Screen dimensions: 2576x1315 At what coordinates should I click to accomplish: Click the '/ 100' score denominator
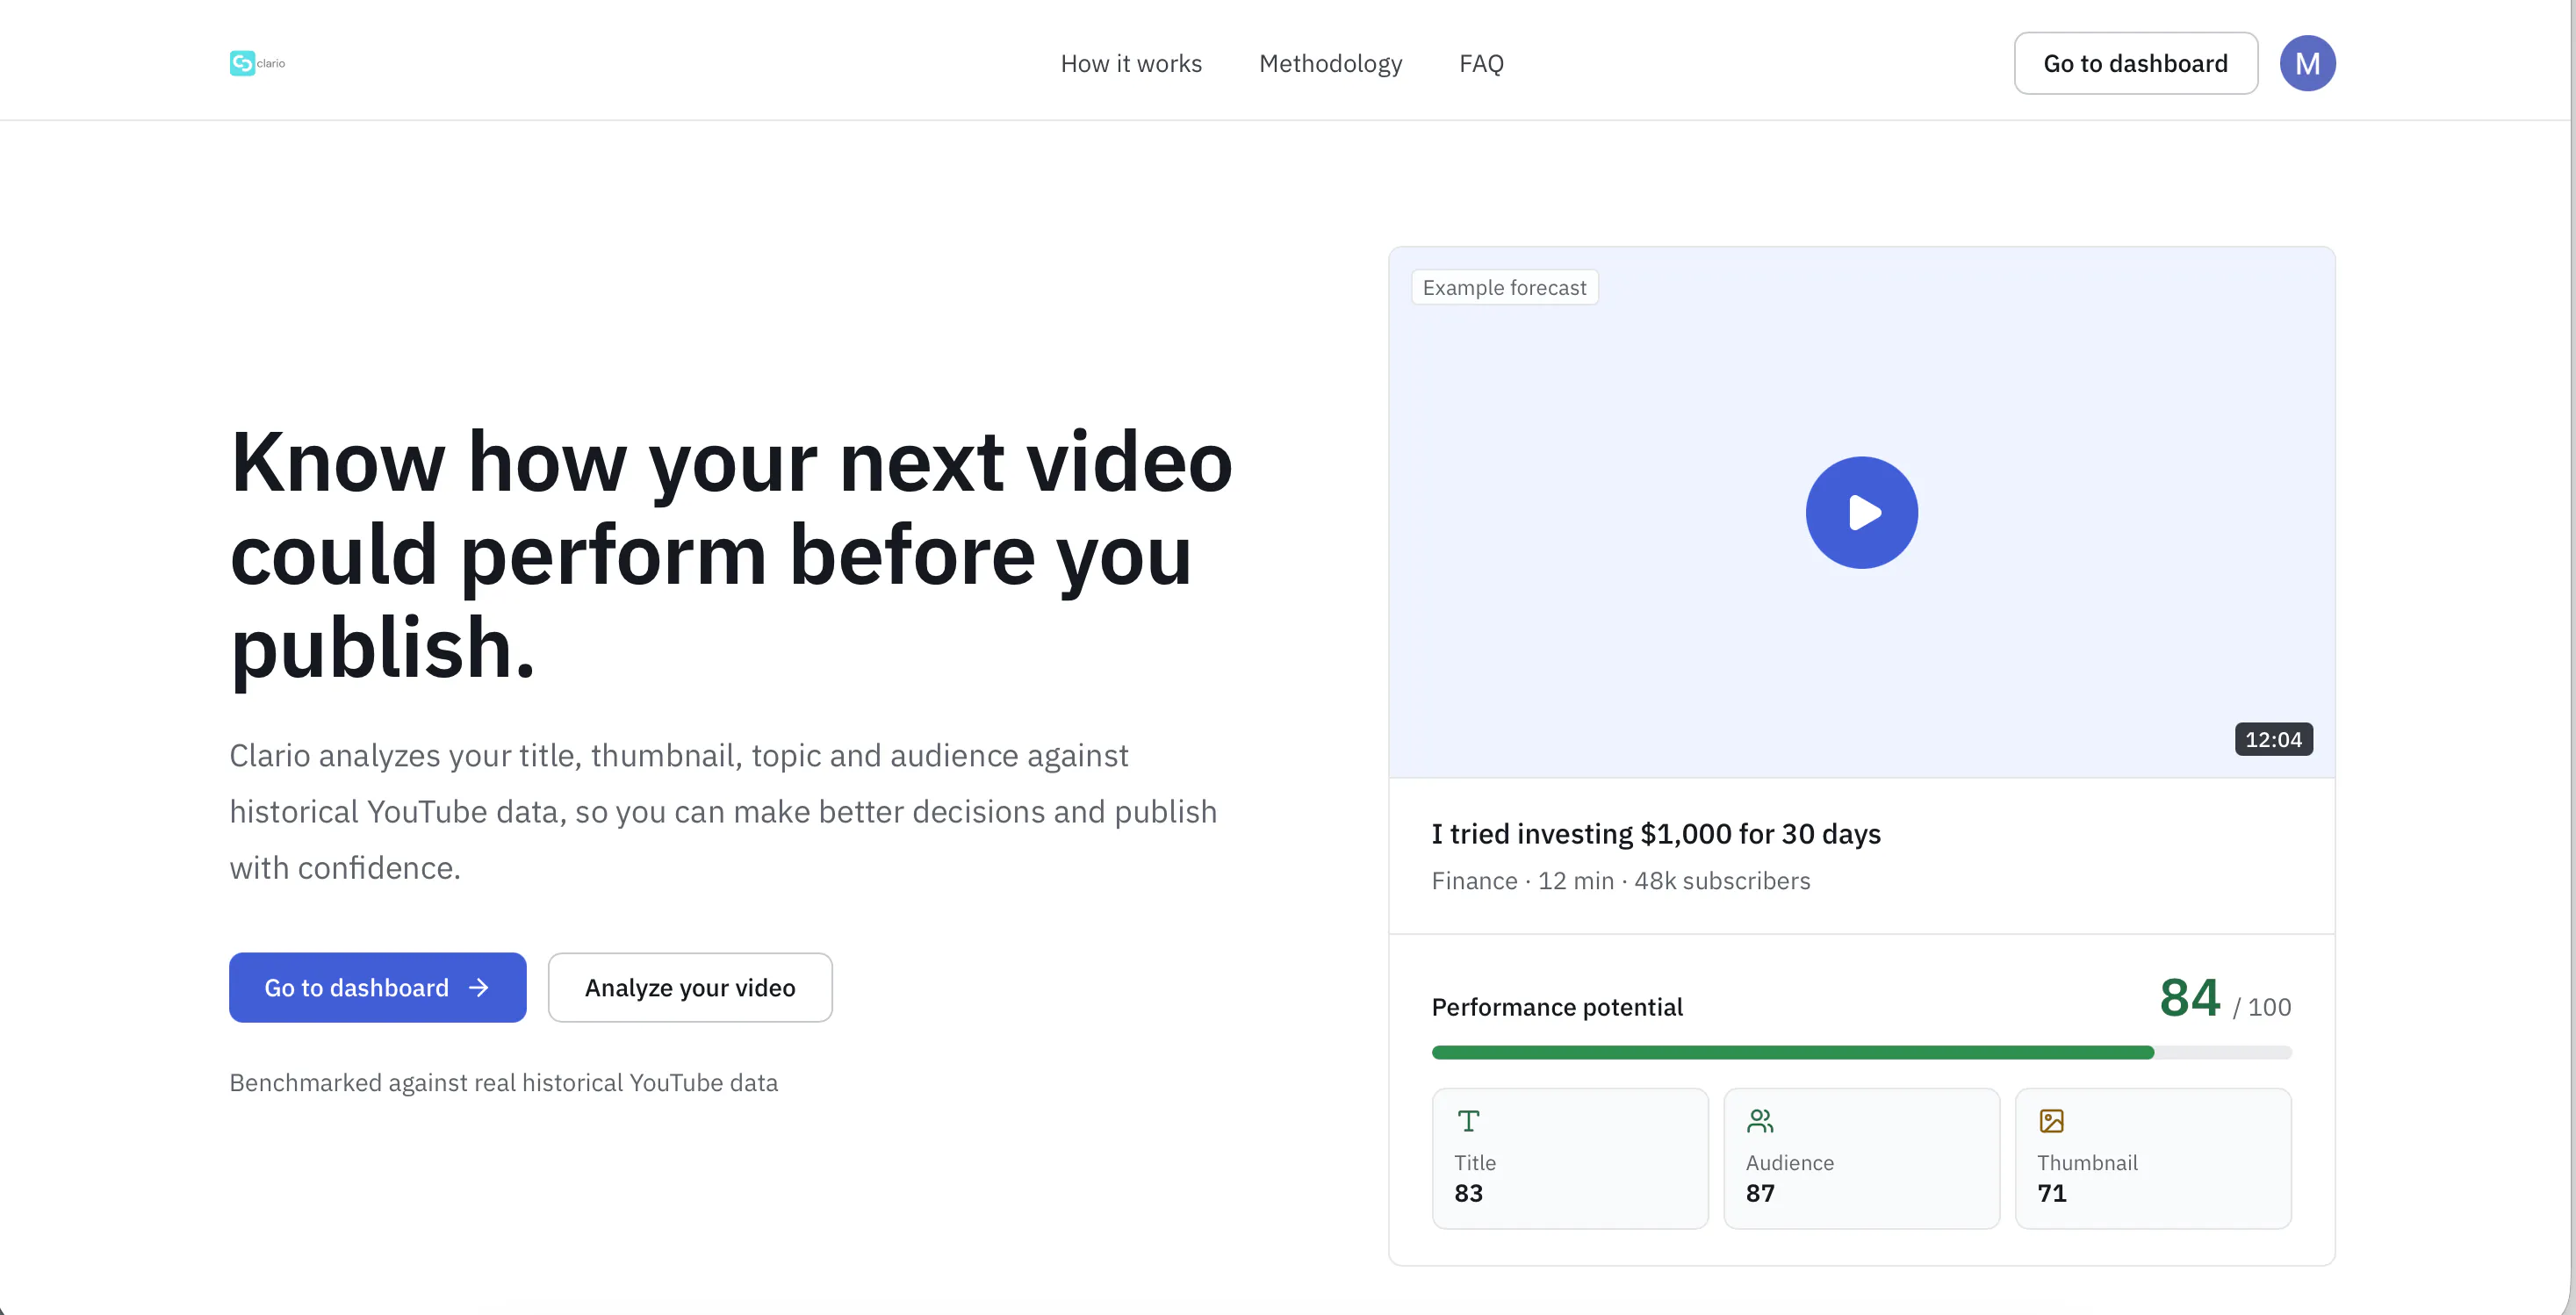(2261, 1006)
